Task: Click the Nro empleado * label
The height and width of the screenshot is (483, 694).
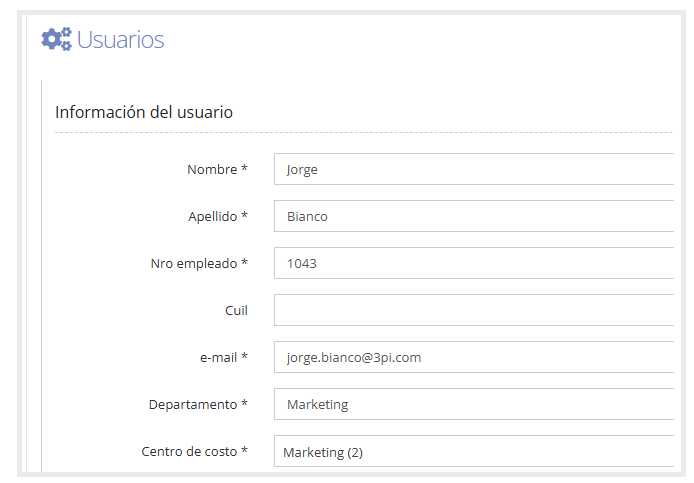Action: coord(199,263)
